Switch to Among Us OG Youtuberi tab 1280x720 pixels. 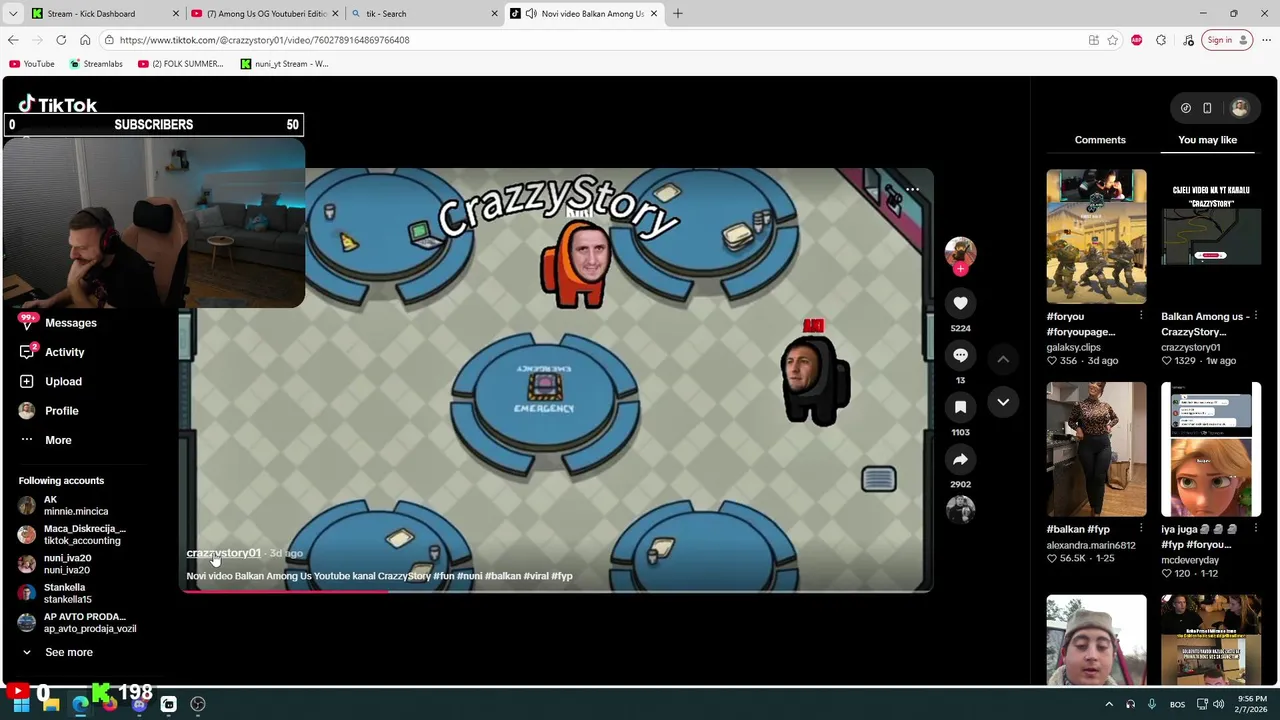(x=264, y=14)
